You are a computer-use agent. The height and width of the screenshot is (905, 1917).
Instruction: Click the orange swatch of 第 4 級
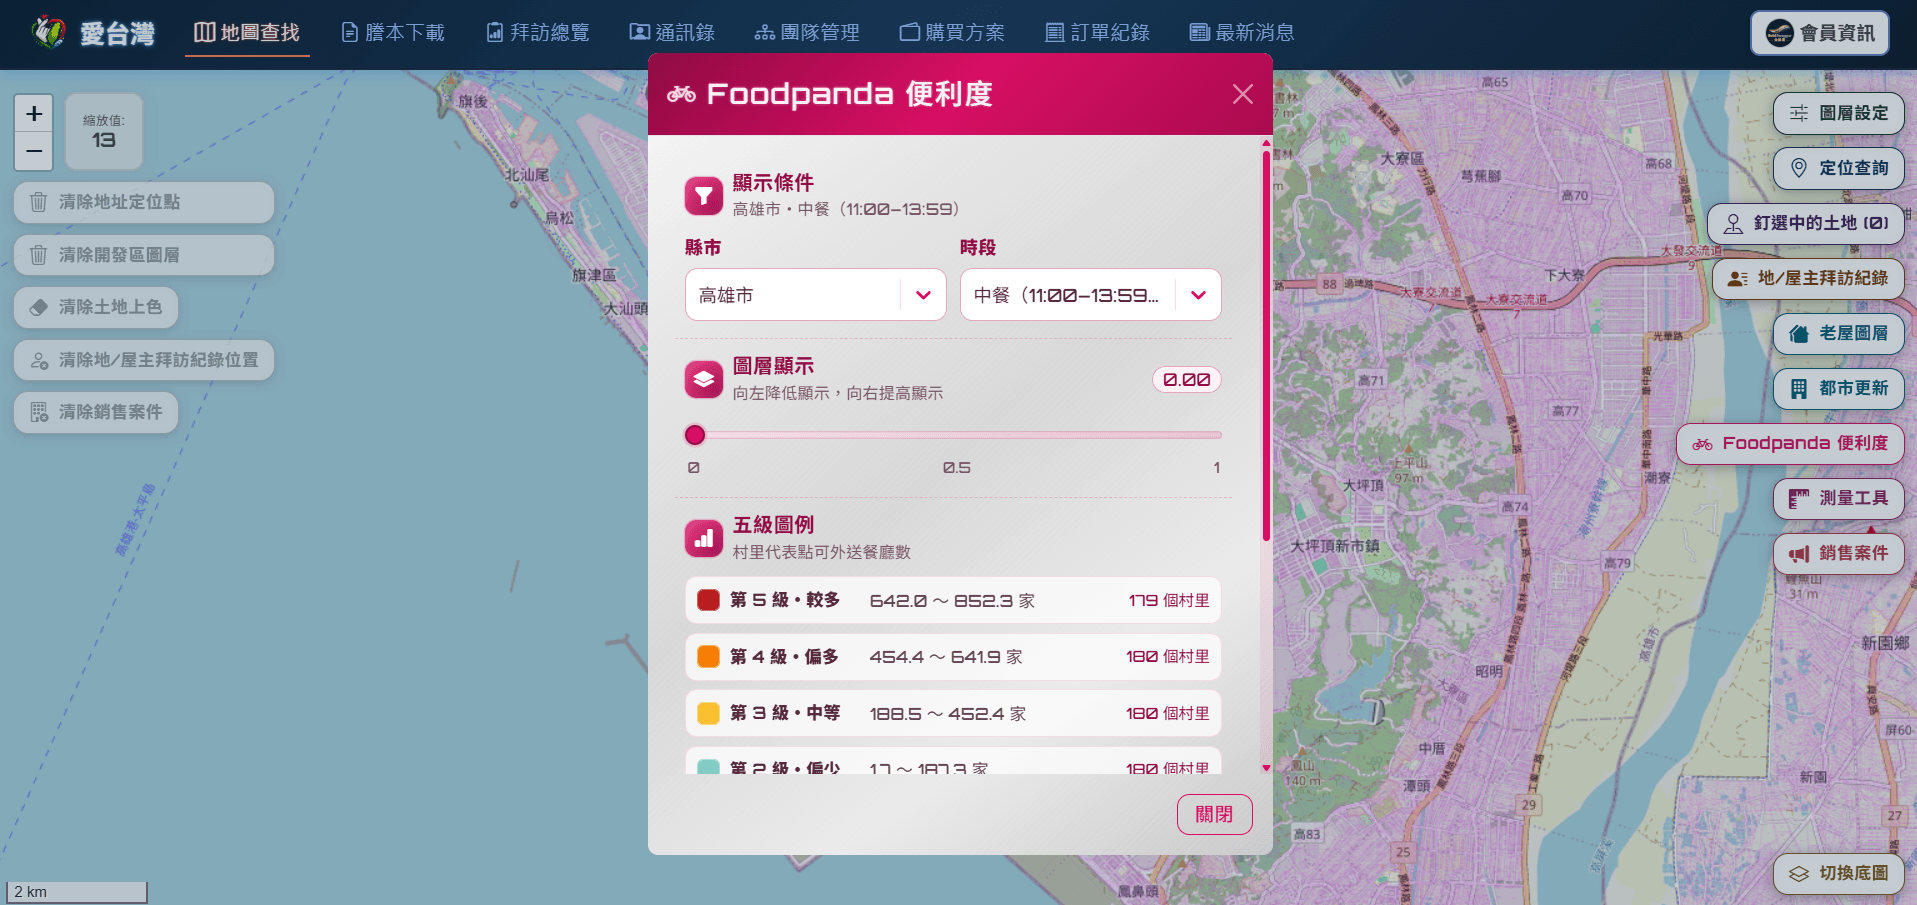(708, 657)
